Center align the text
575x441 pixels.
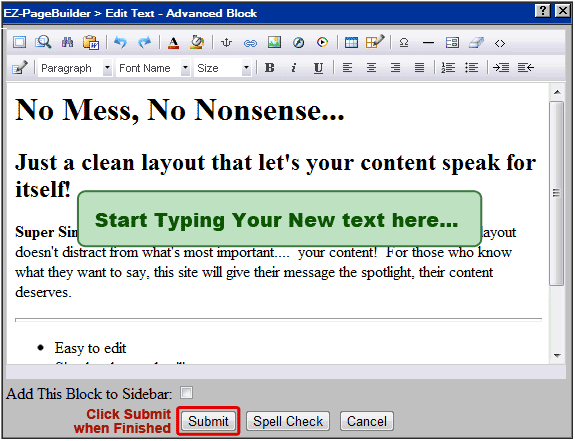(371, 68)
